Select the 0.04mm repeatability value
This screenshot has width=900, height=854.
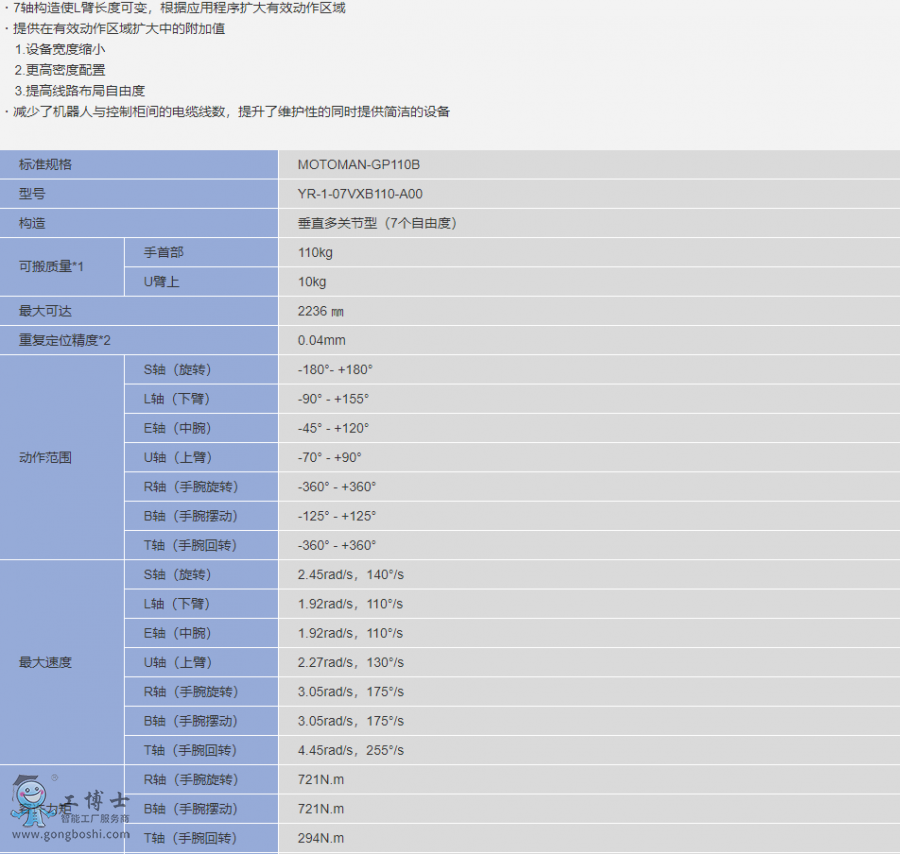coord(321,340)
